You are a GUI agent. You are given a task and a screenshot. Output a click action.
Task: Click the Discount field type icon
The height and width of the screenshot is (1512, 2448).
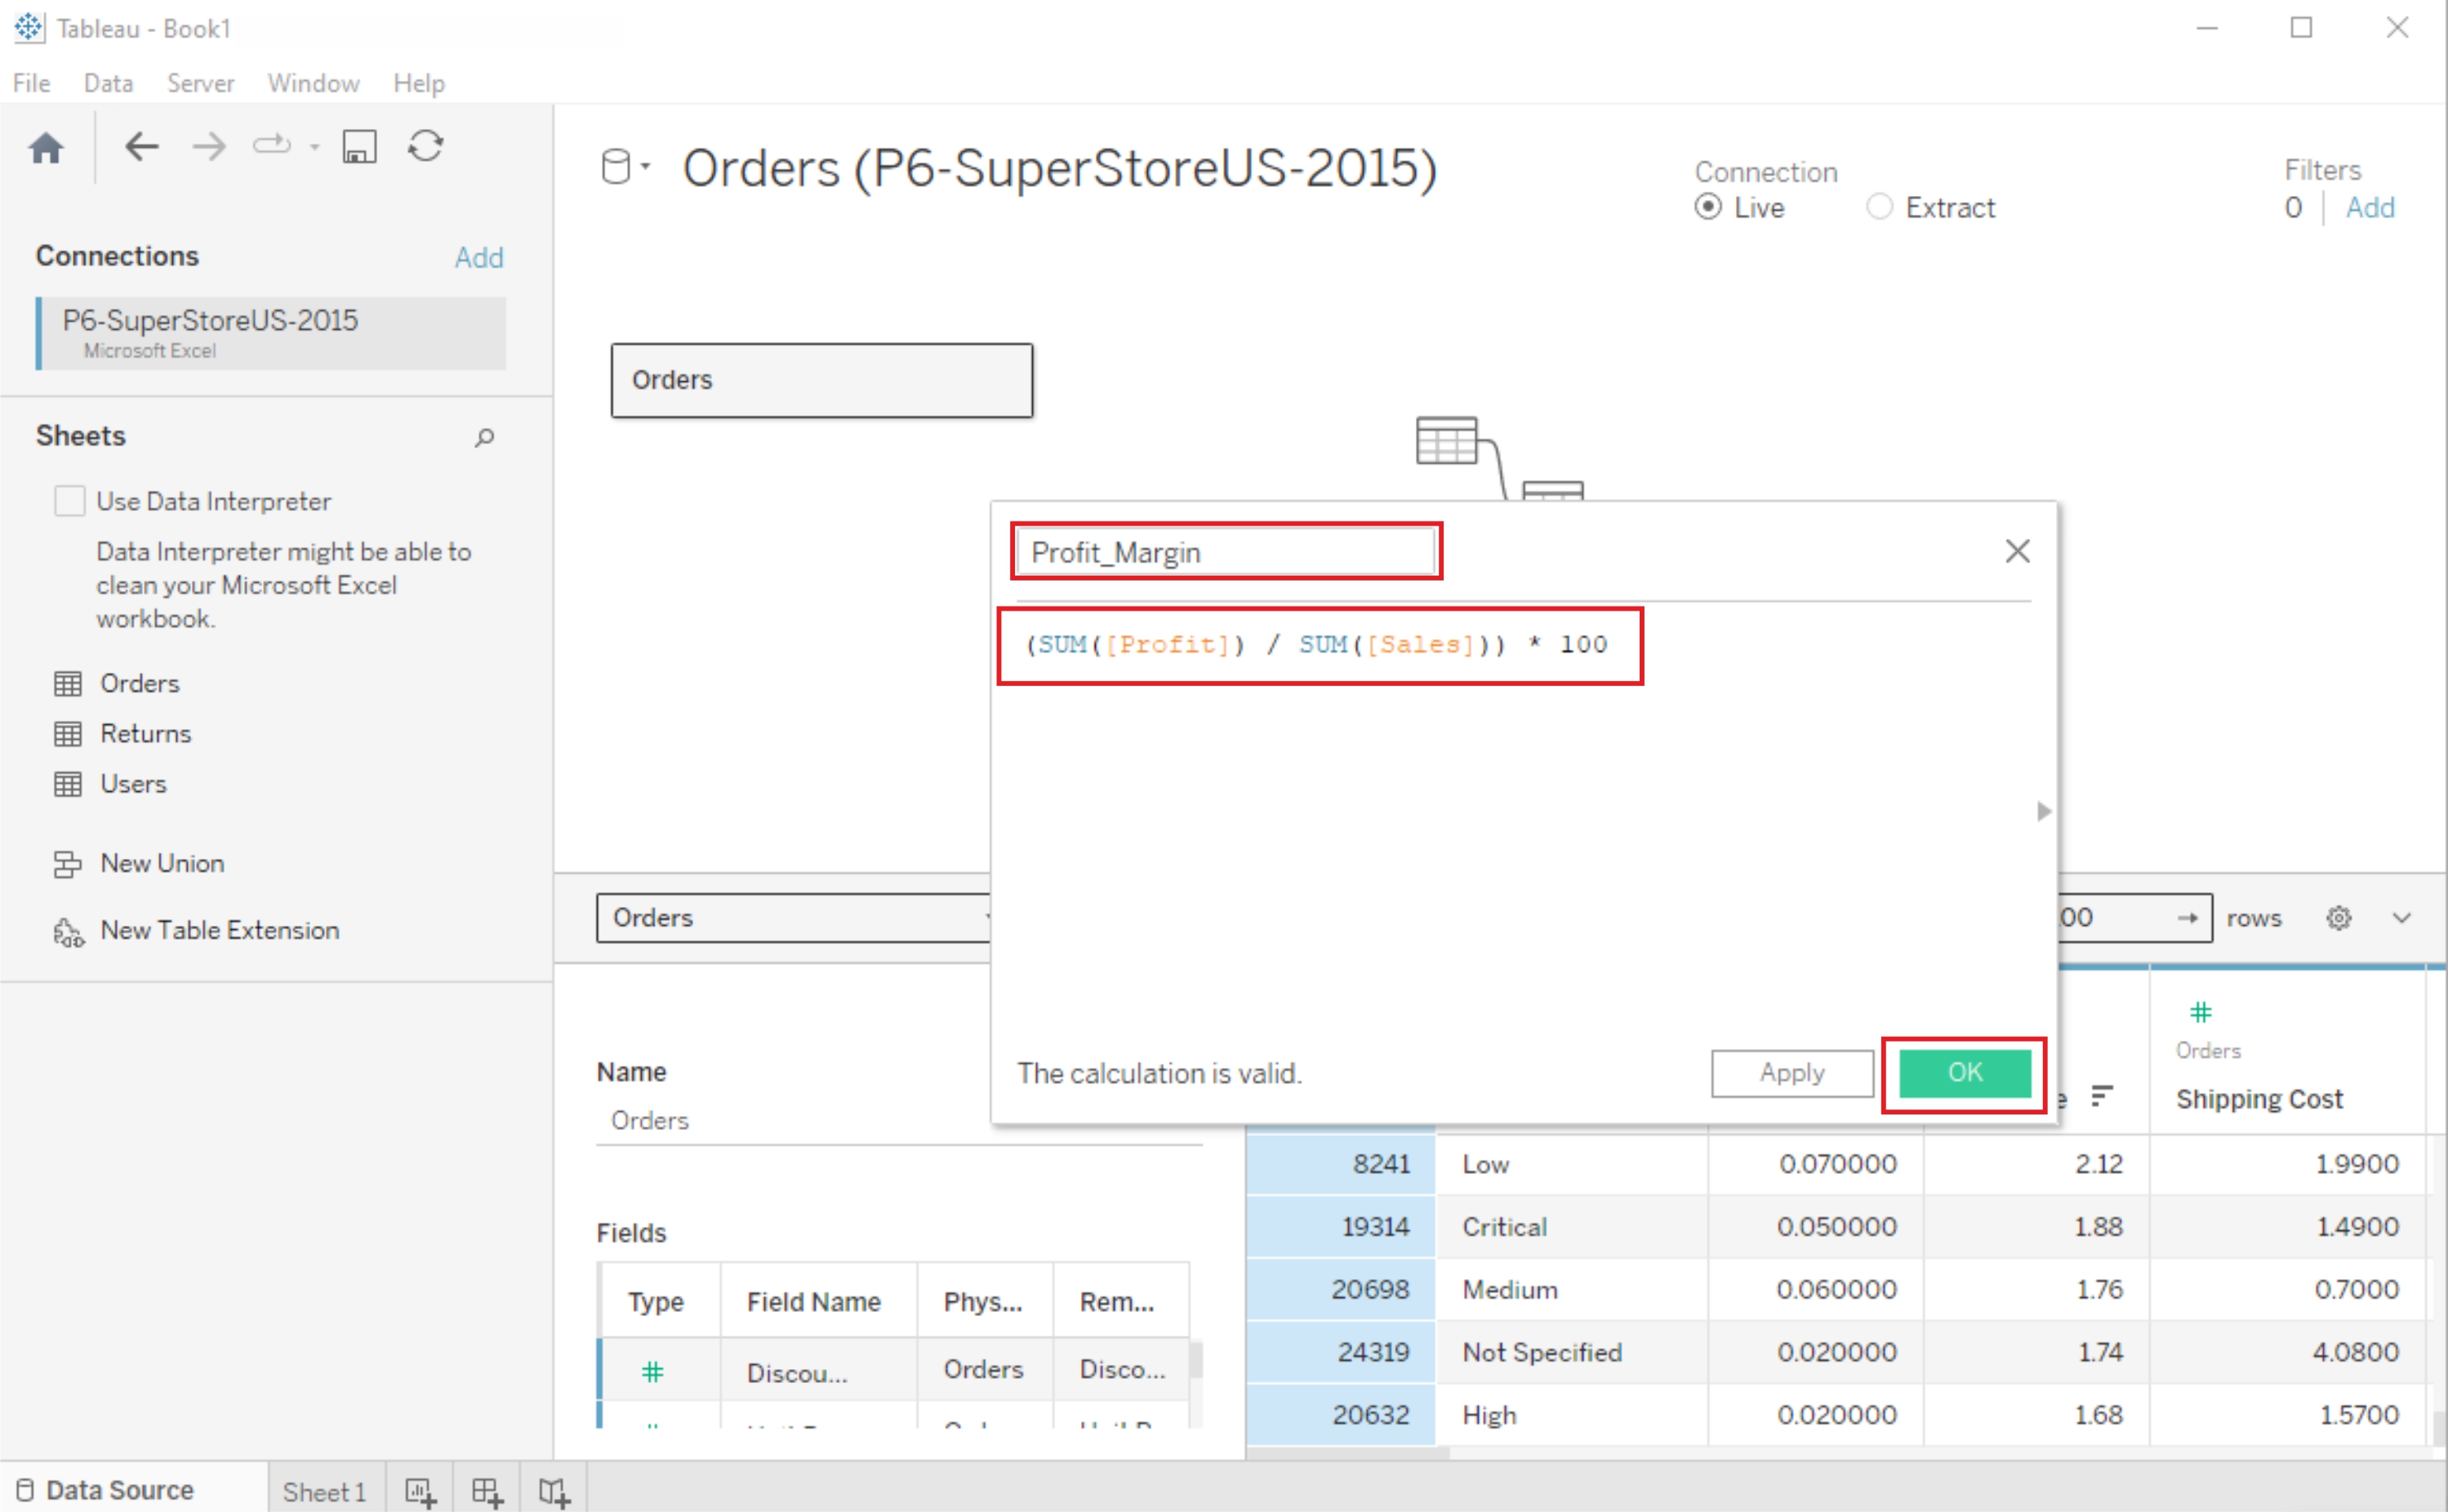coord(652,1372)
